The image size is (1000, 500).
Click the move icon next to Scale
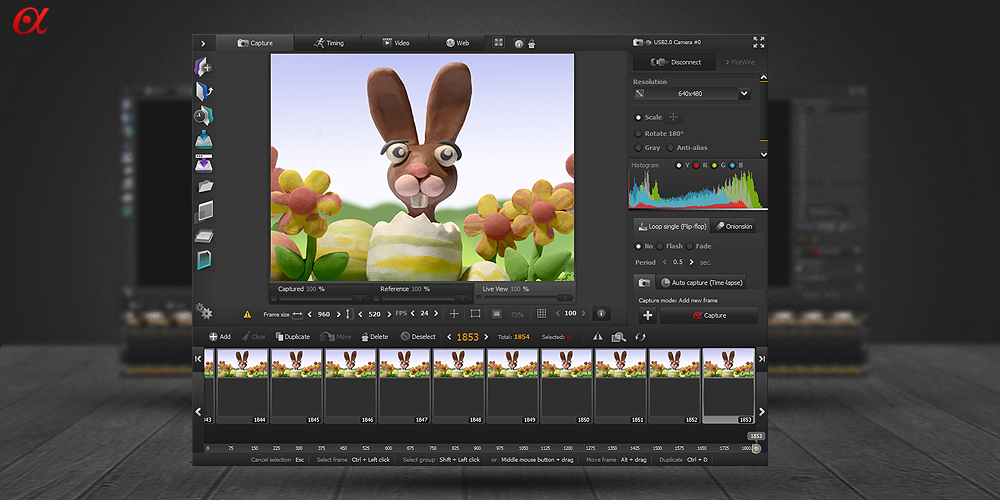pyautogui.click(x=673, y=117)
